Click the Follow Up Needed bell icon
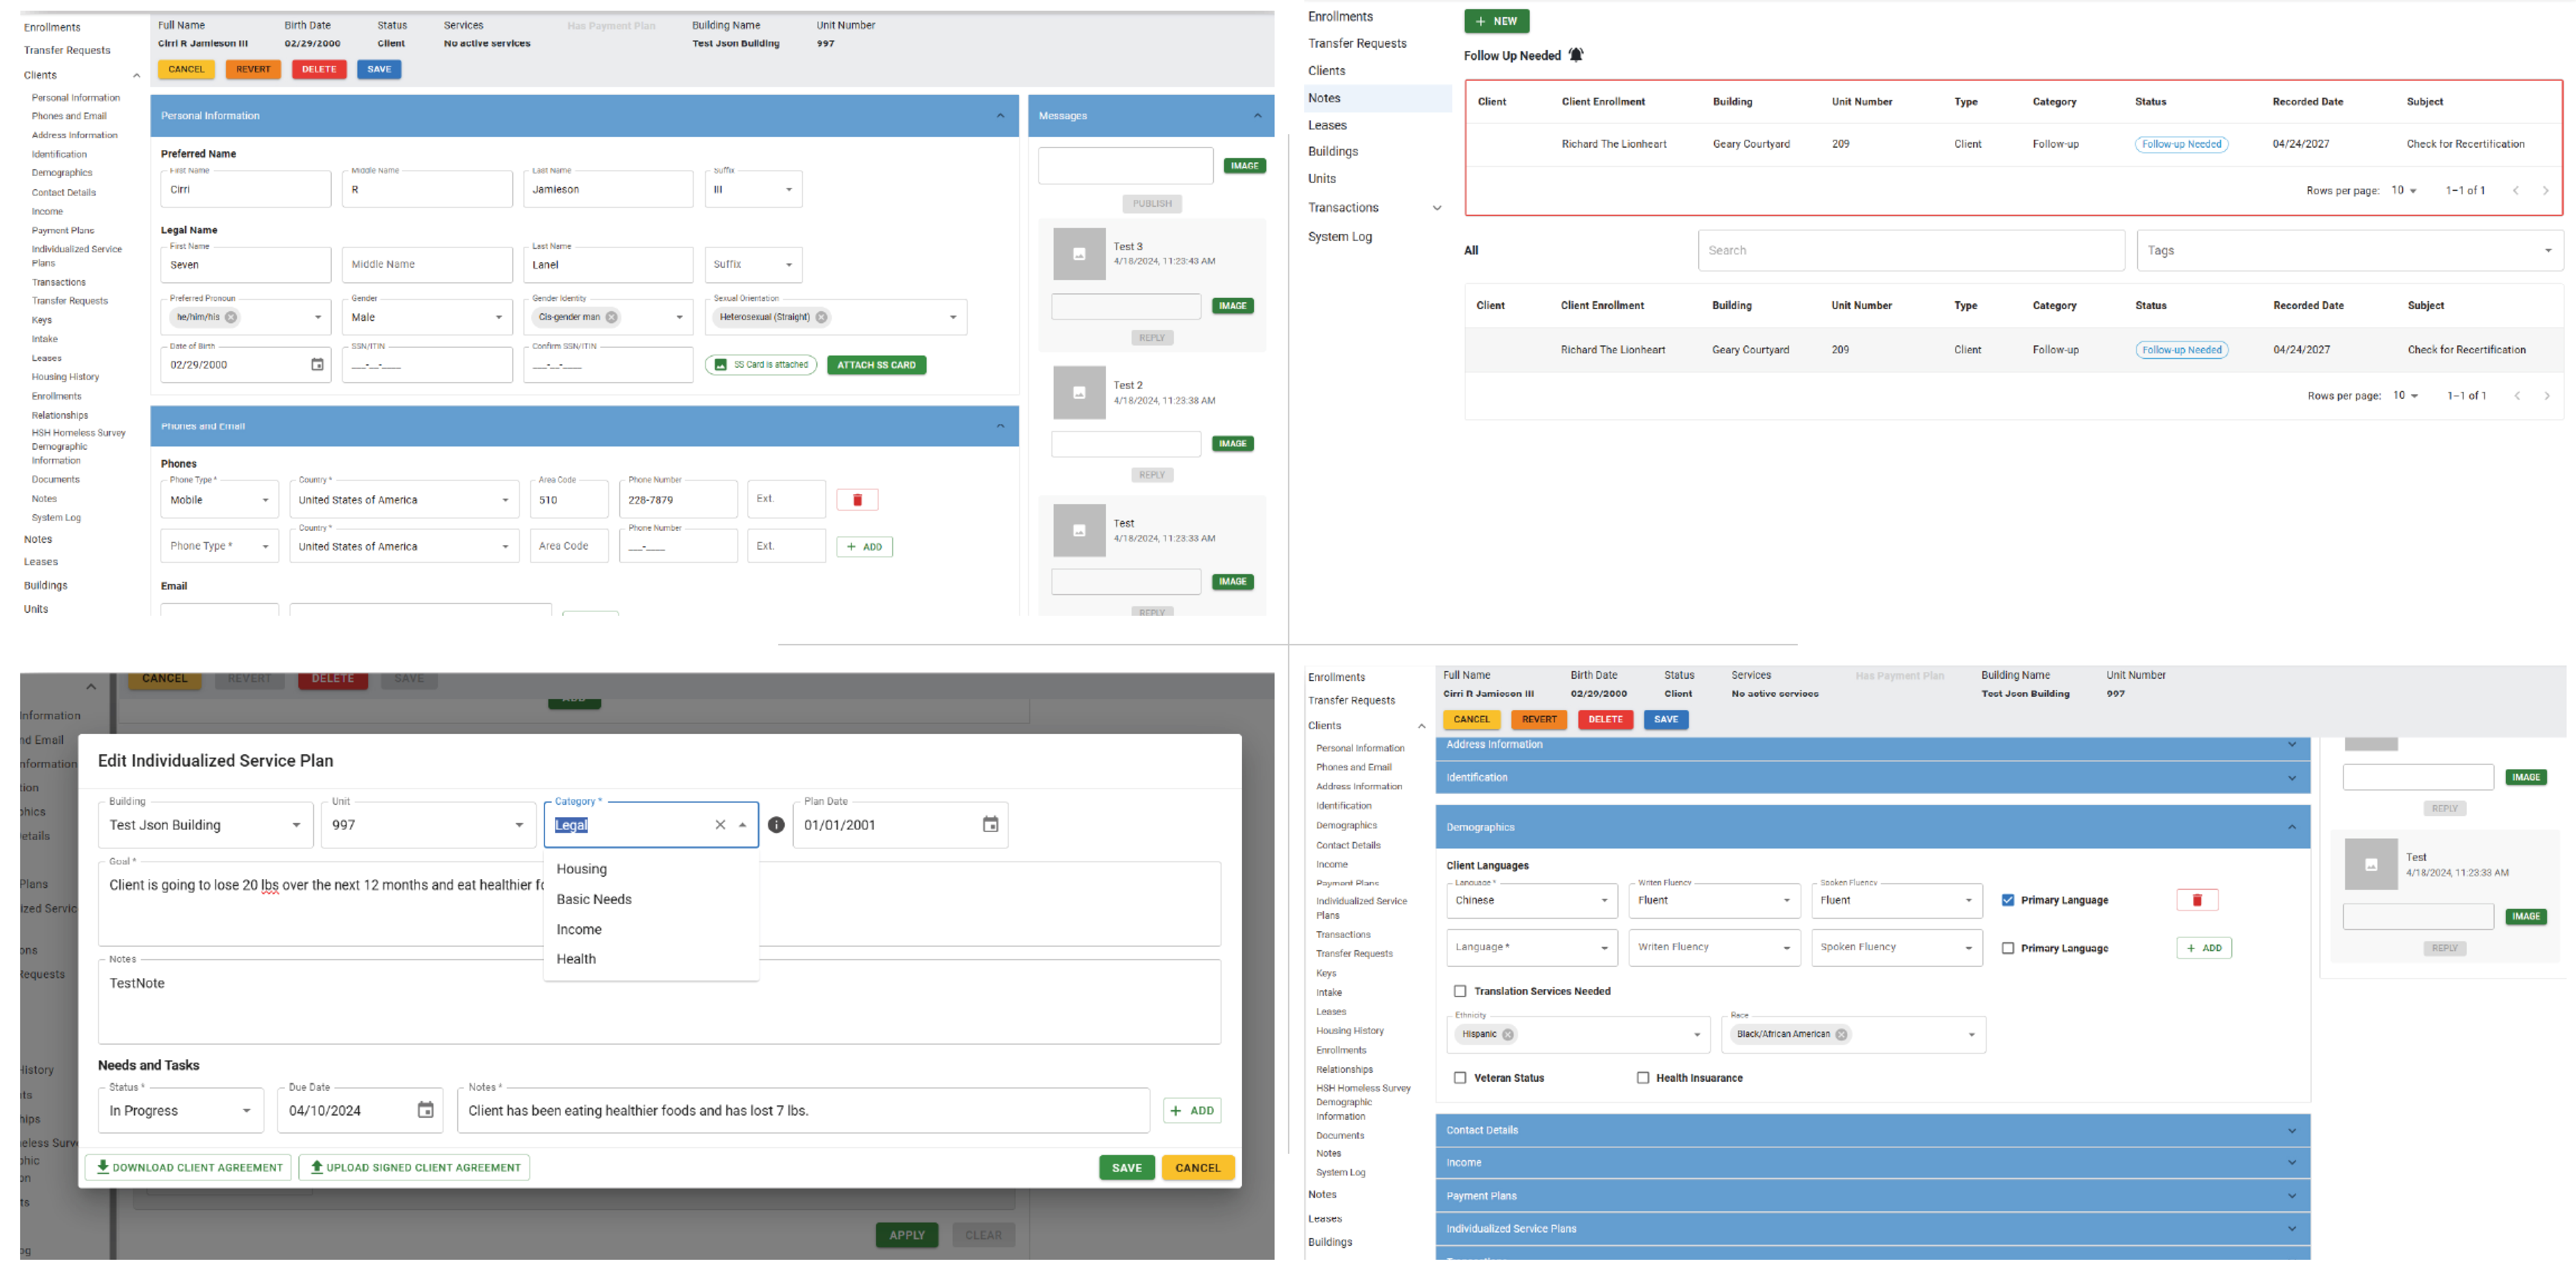The width and height of the screenshot is (2576, 1288). coord(1576,55)
